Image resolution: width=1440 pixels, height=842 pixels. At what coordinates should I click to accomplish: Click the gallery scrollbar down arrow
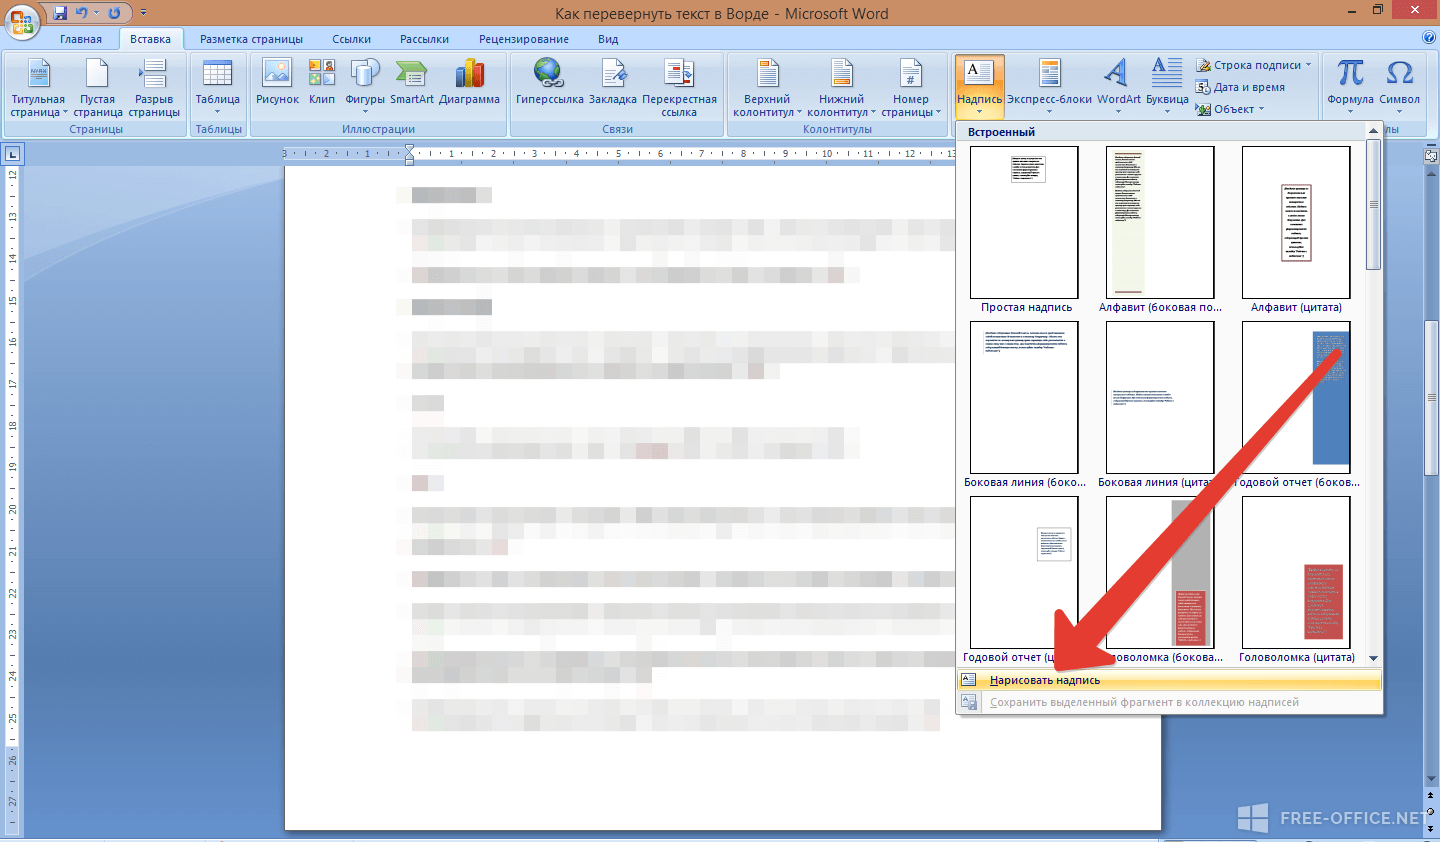tap(1373, 658)
